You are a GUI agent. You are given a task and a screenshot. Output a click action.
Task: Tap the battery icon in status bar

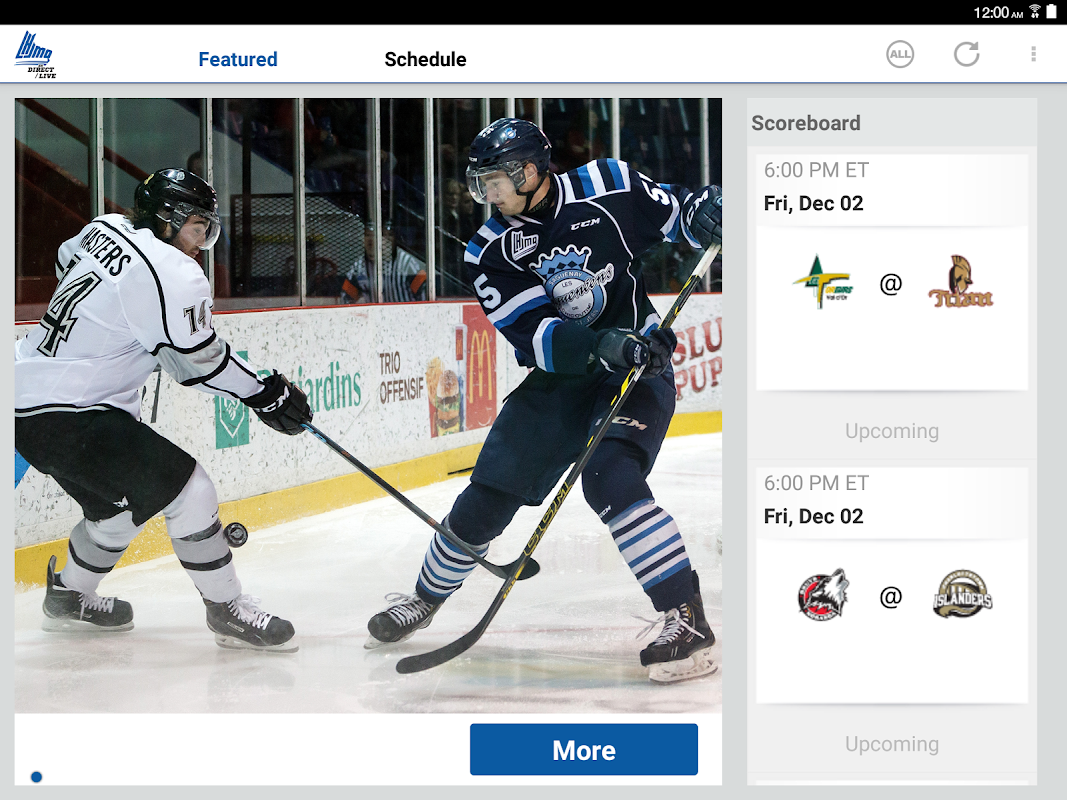(x=1051, y=12)
